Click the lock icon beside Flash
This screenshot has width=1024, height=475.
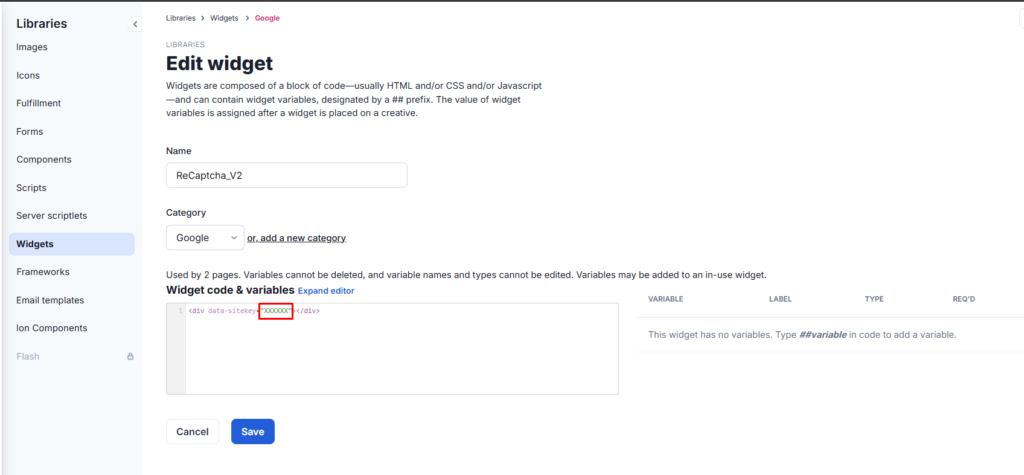(130, 357)
